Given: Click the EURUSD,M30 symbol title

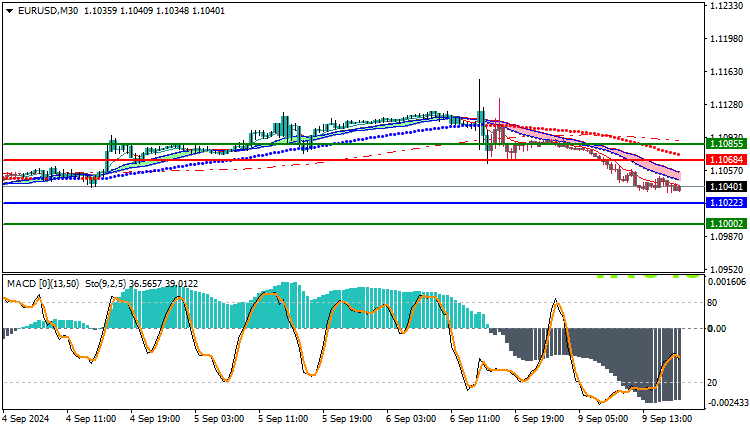Looking at the screenshot, I should click(48, 11).
